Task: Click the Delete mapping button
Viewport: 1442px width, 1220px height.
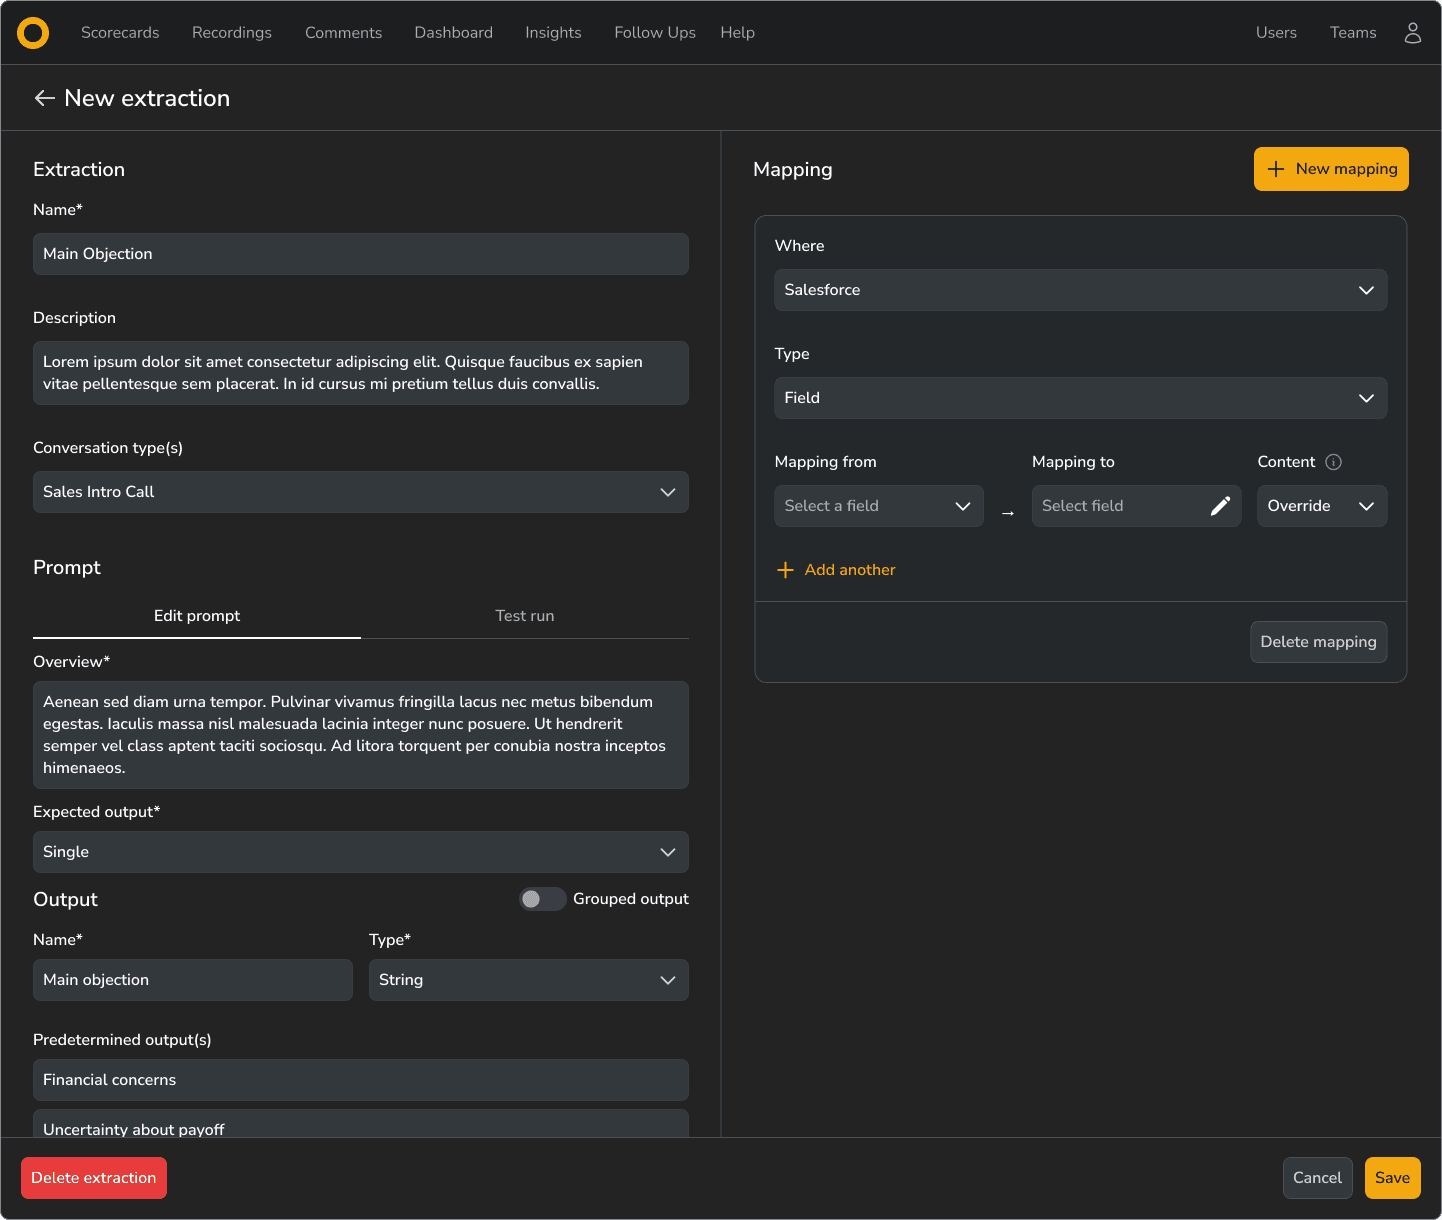Action: 1318,642
